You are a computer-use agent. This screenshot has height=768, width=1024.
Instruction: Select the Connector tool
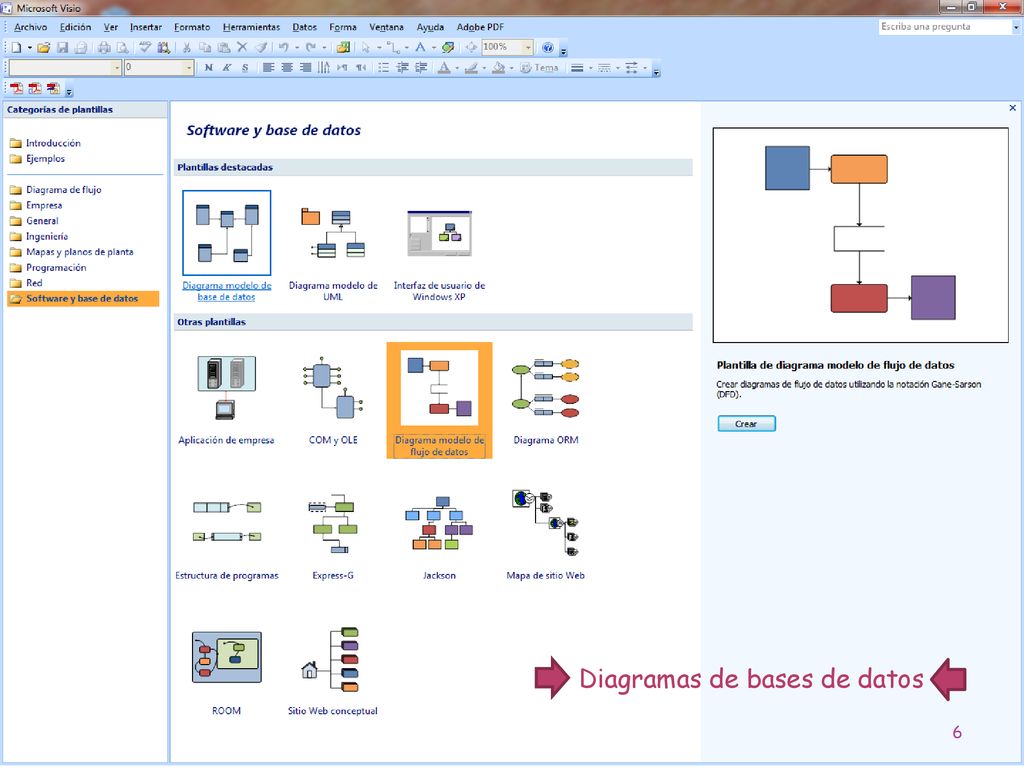[x=393, y=47]
